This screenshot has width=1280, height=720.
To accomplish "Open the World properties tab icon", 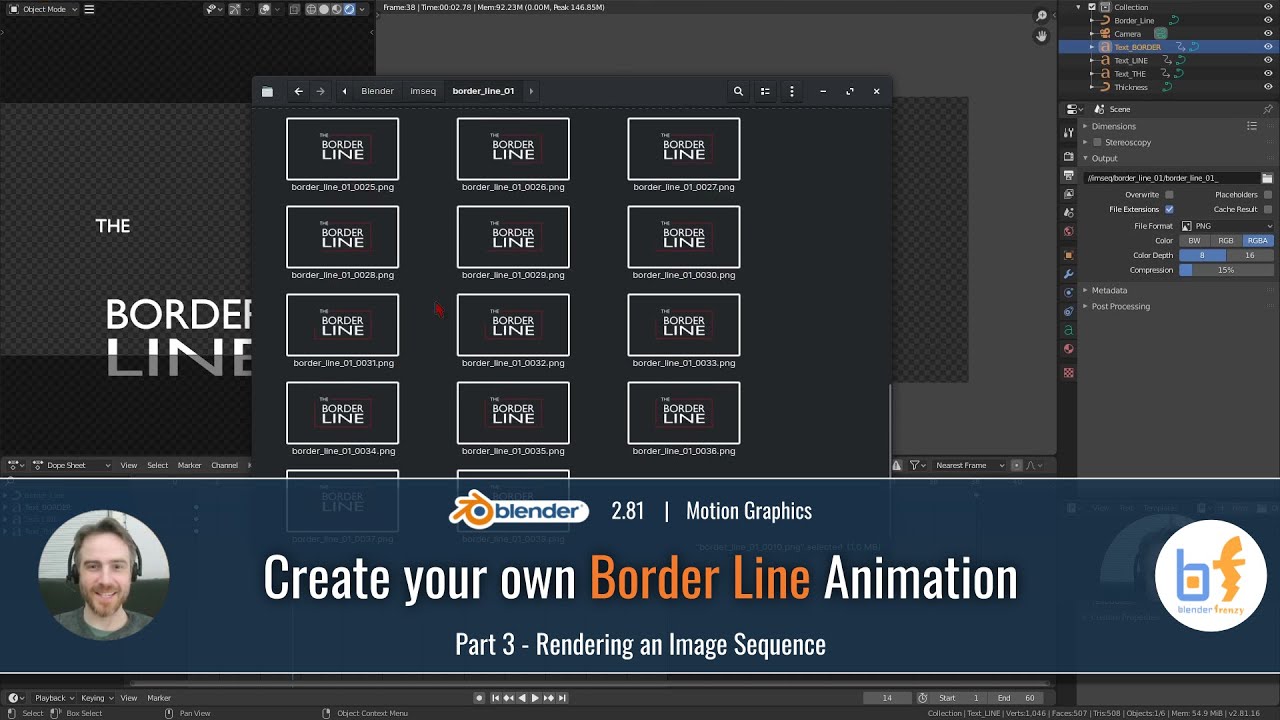I will pos(1069,232).
